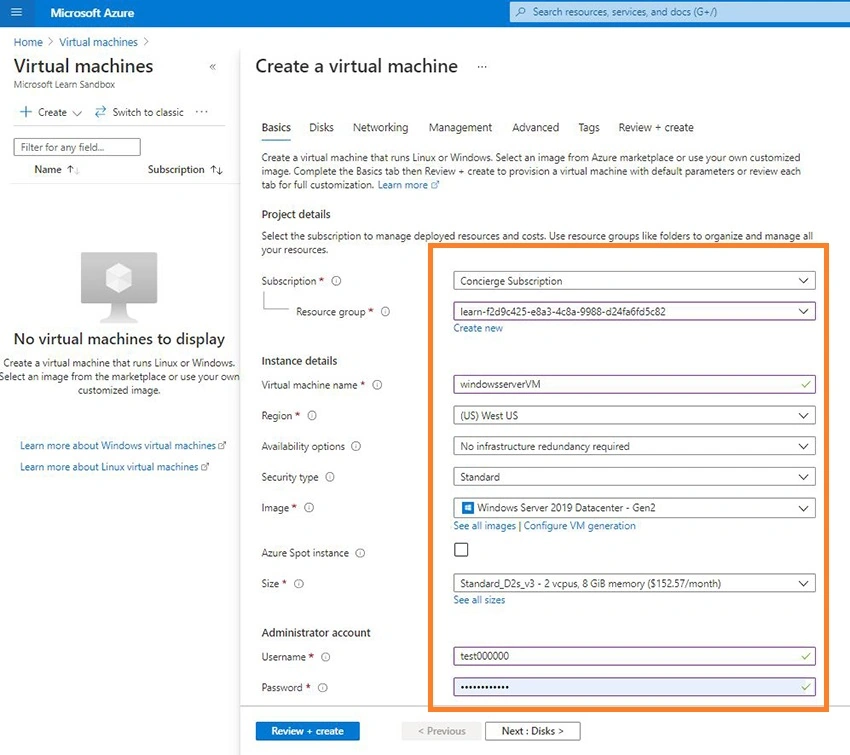850x755 pixels.
Task: Show info tooltip for Region
Action: tap(312, 416)
